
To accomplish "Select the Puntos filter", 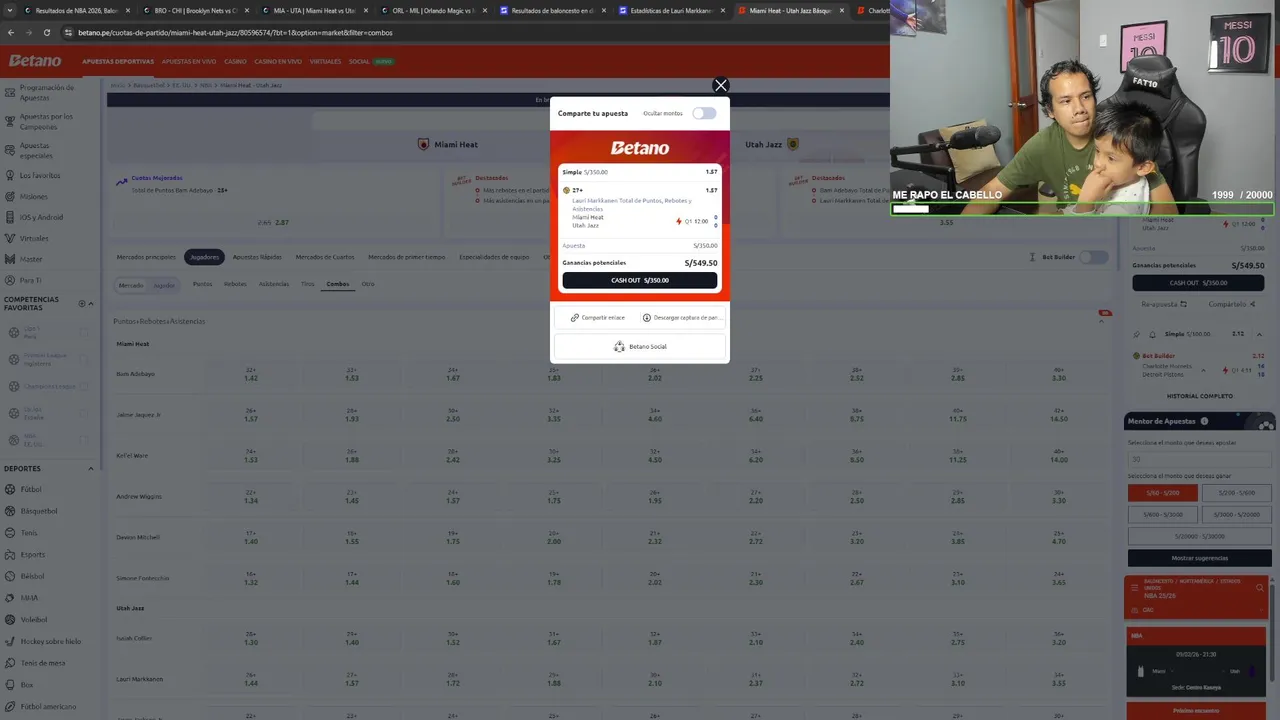I will click(x=202, y=284).
